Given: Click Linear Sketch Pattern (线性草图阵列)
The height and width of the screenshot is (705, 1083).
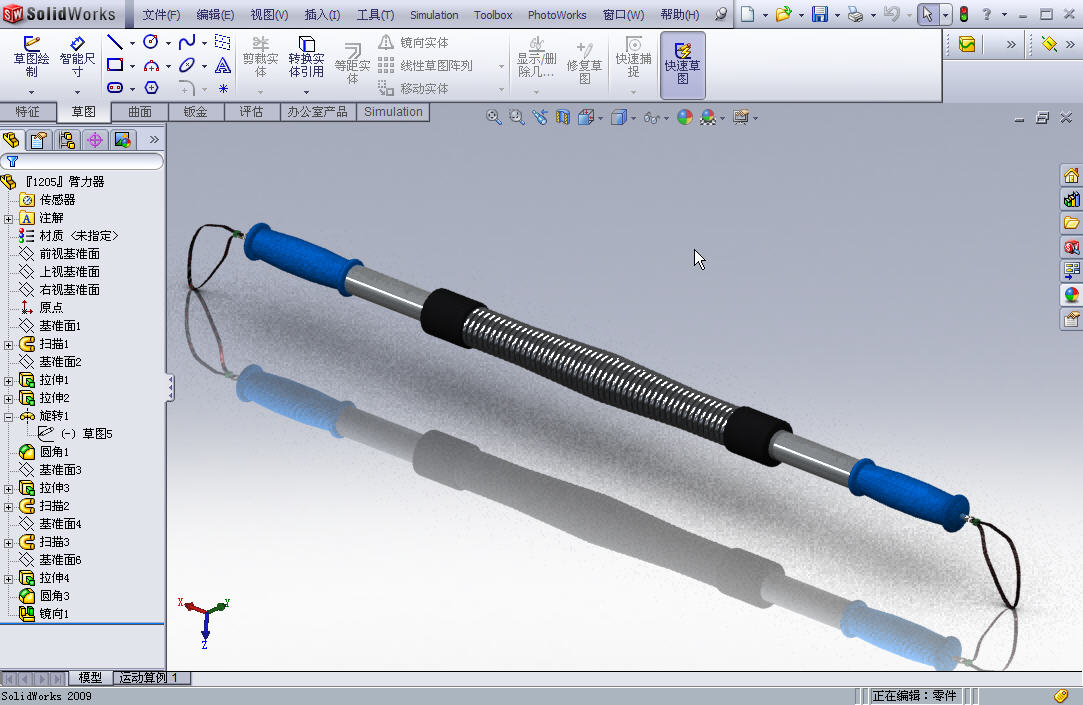Looking at the screenshot, I should click(x=425, y=66).
